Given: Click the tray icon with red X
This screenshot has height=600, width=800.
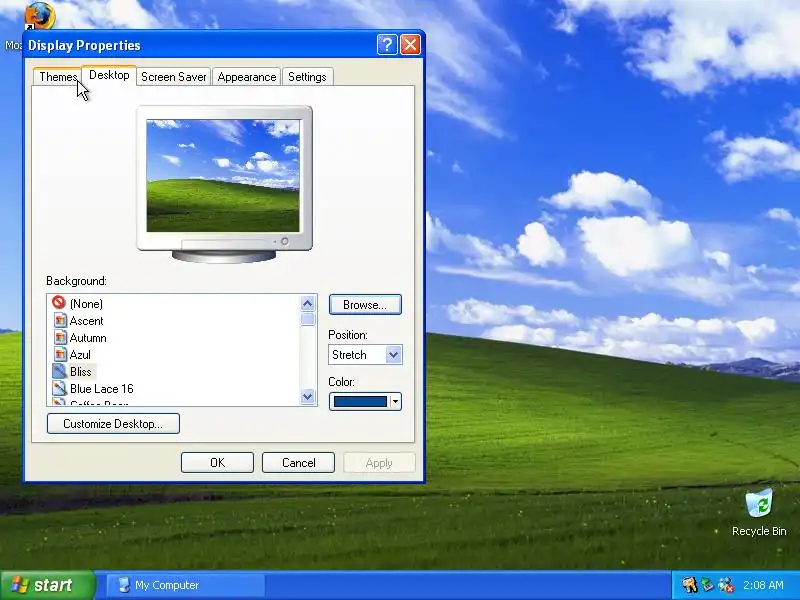Looking at the screenshot, I should pos(726,585).
